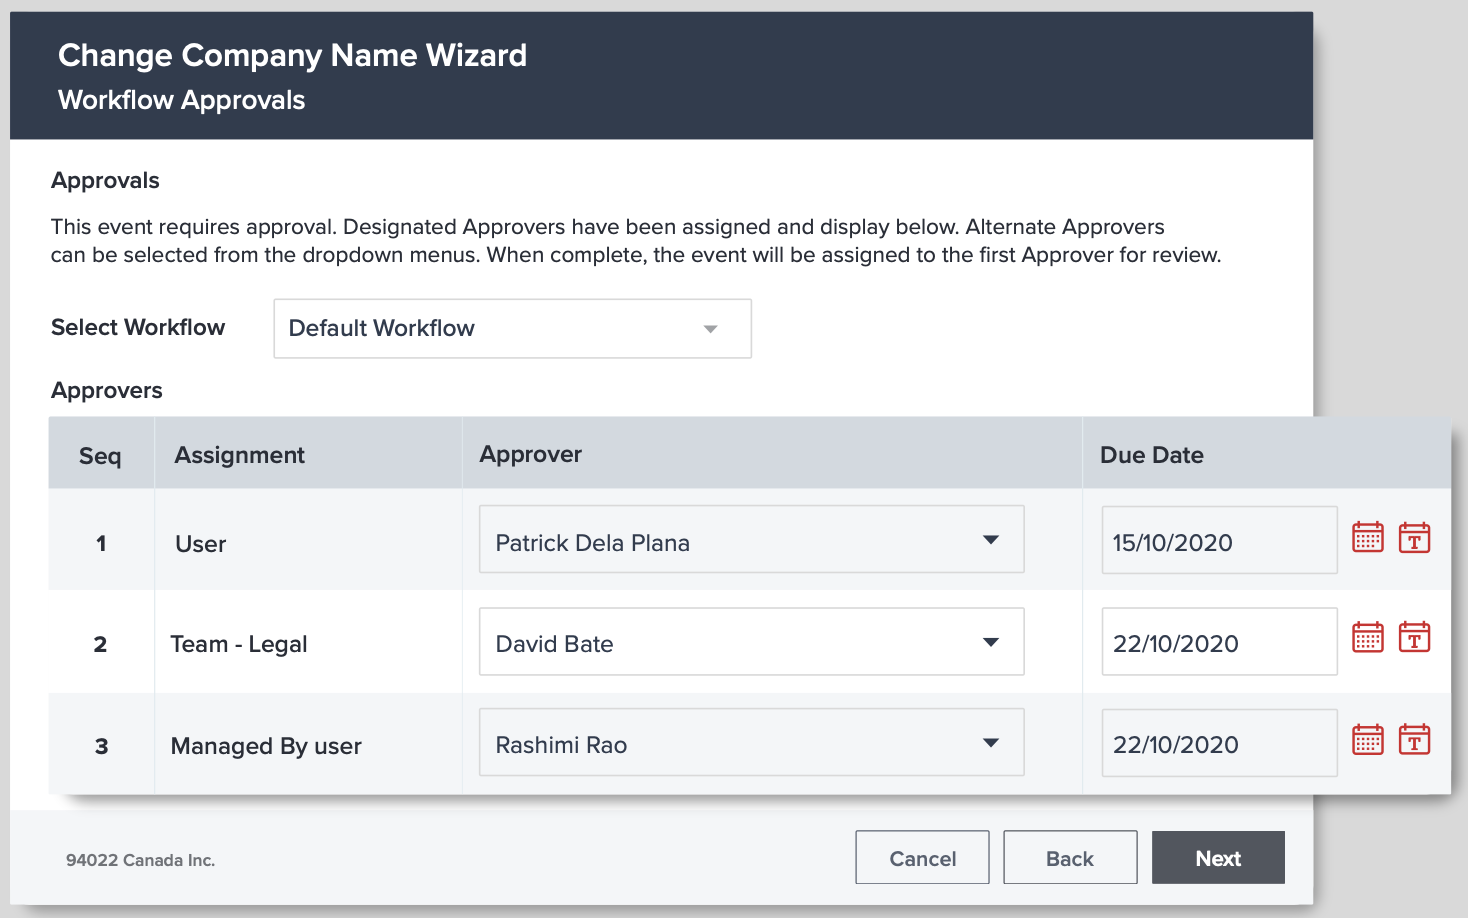Click the Due Date column header
Screen dimensions: 1468x918
1266,455
